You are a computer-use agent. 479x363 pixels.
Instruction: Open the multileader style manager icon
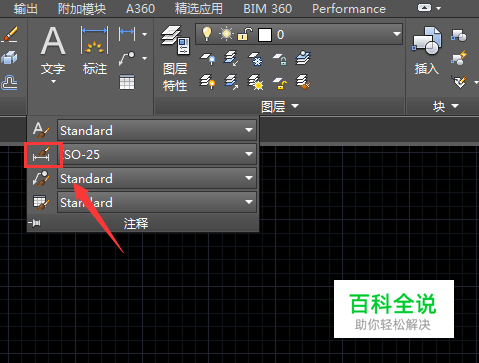(41, 179)
